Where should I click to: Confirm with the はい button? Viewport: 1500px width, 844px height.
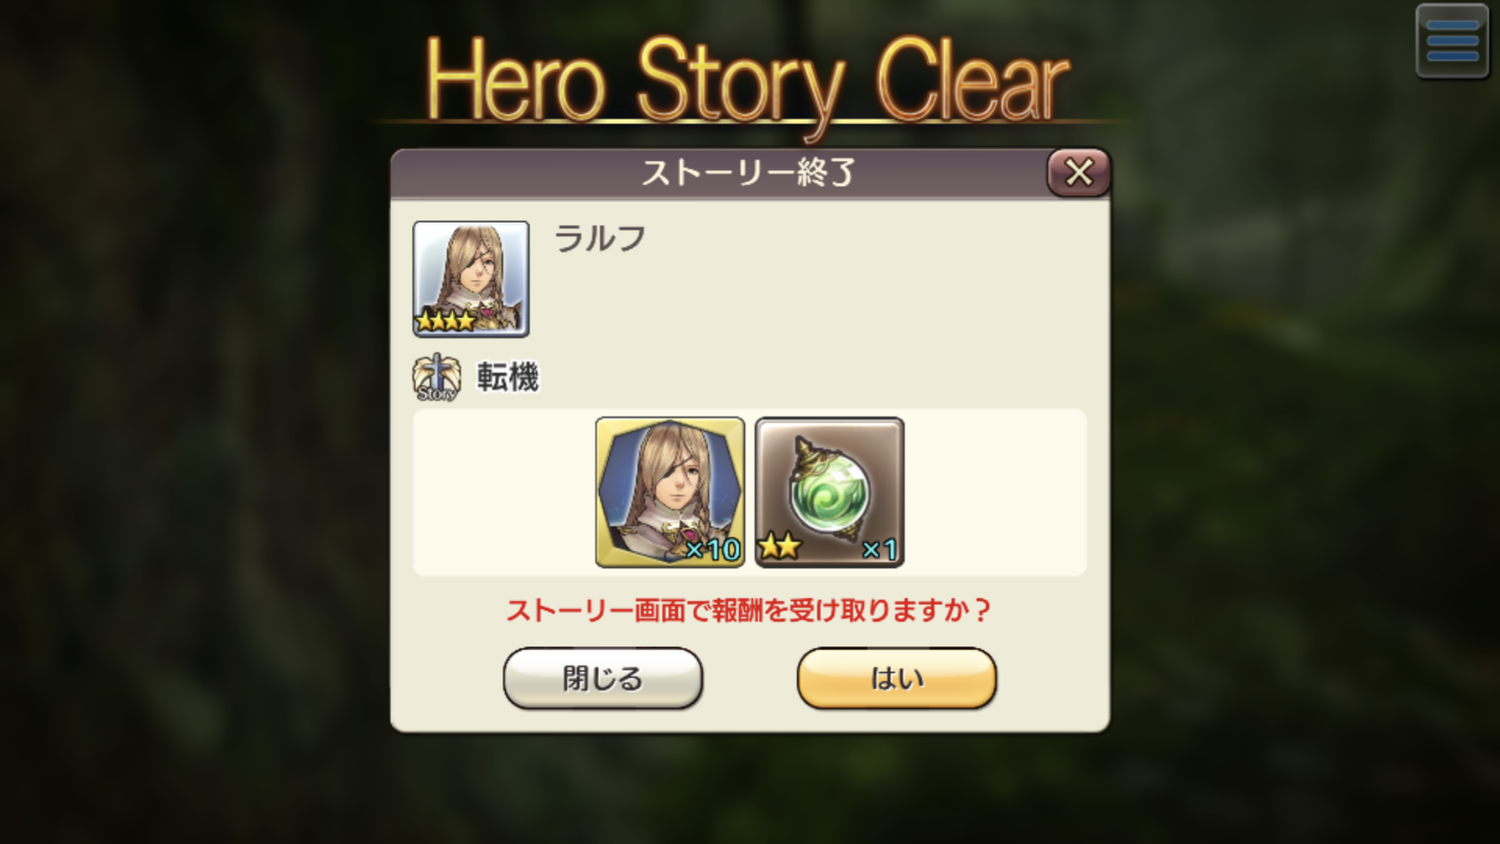[x=897, y=678]
